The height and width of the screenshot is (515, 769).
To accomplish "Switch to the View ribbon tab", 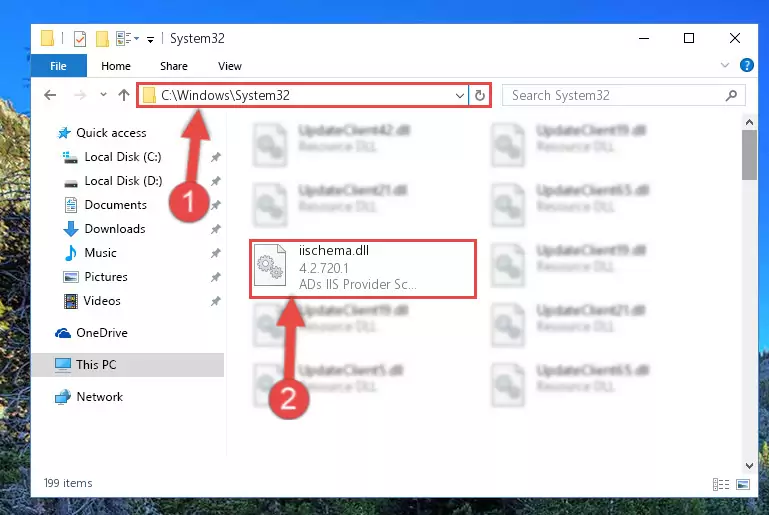I will point(230,66).
